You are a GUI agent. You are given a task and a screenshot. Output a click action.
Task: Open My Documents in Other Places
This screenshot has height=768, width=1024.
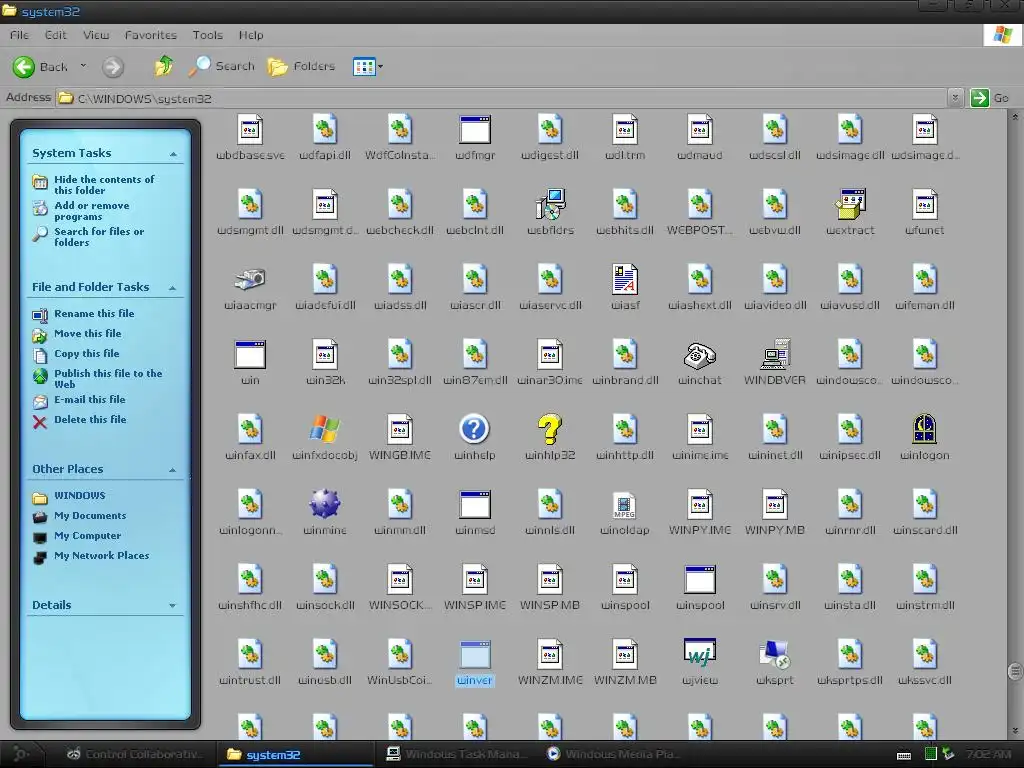pos(90,515)
